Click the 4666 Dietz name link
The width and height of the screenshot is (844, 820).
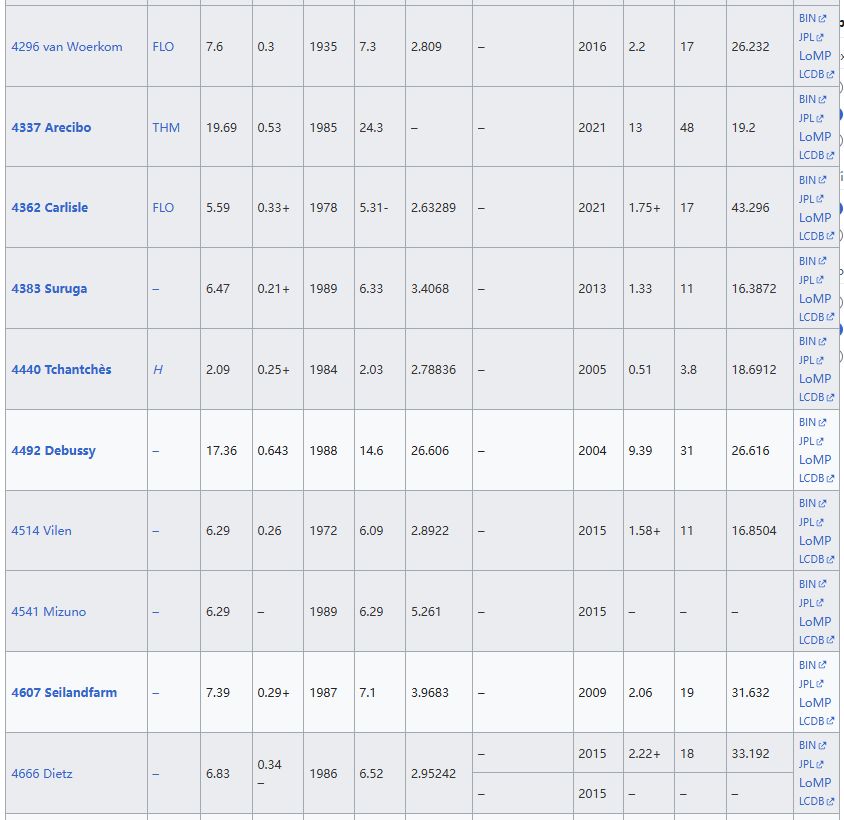tap(42, 774)
